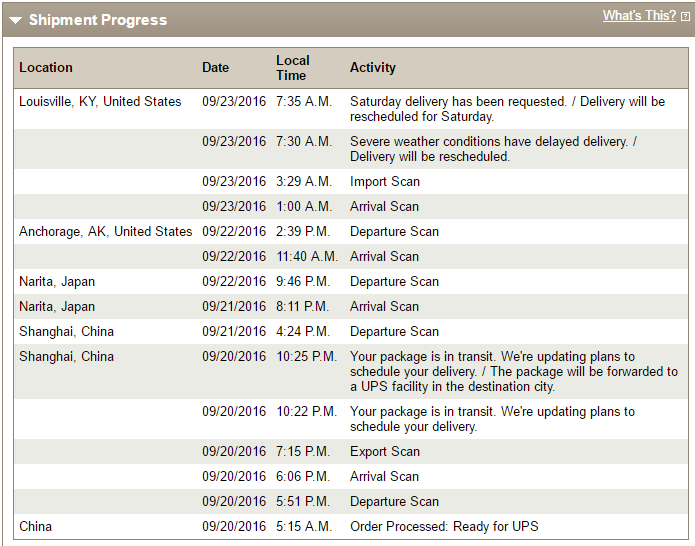Click the Export Scan activity entry

click(x=385, y=452)
